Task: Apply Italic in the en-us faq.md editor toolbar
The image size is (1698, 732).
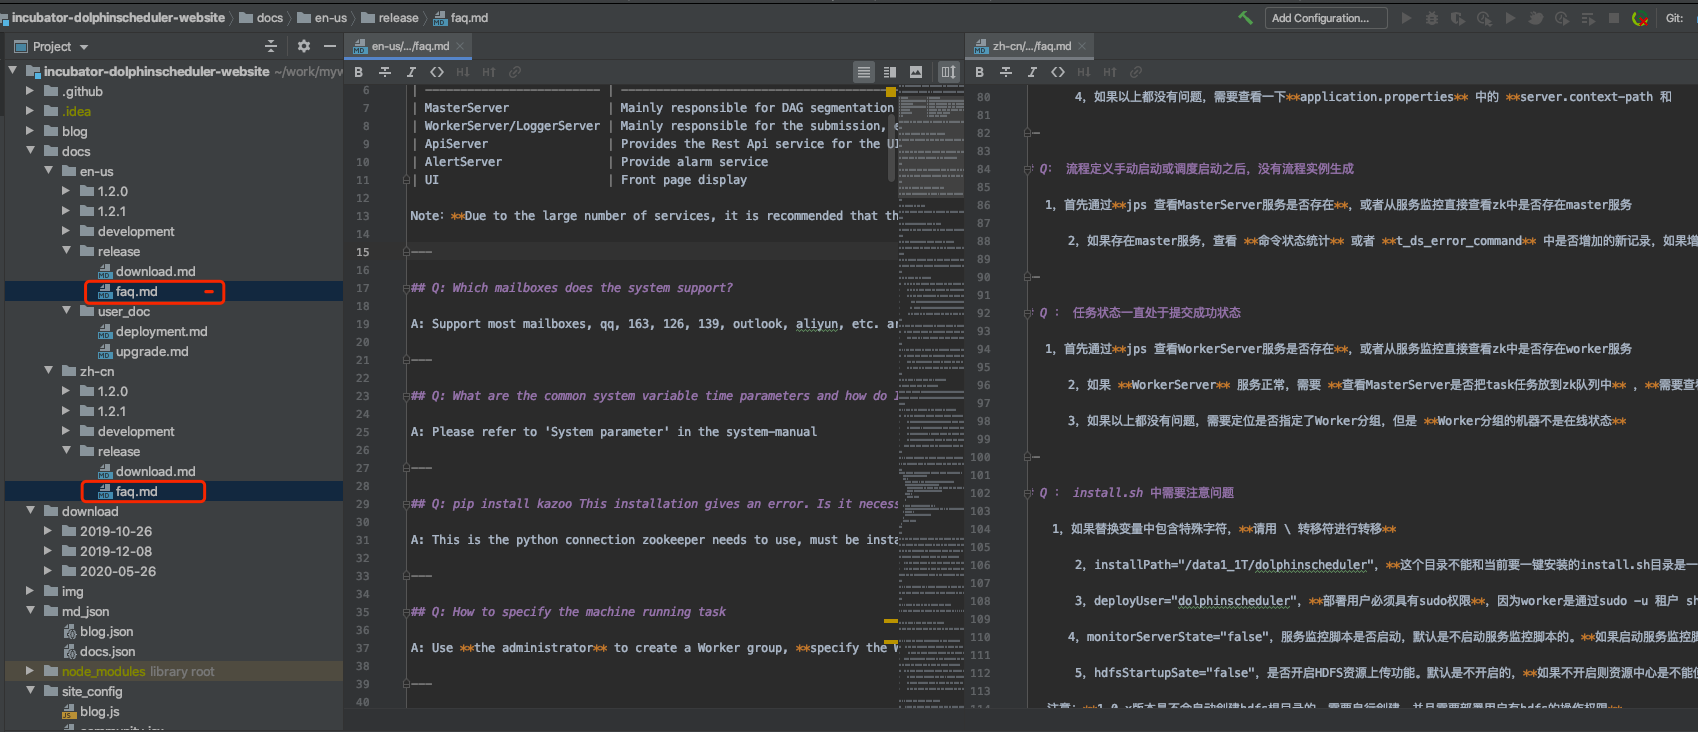Action: (x=411, y=72)
